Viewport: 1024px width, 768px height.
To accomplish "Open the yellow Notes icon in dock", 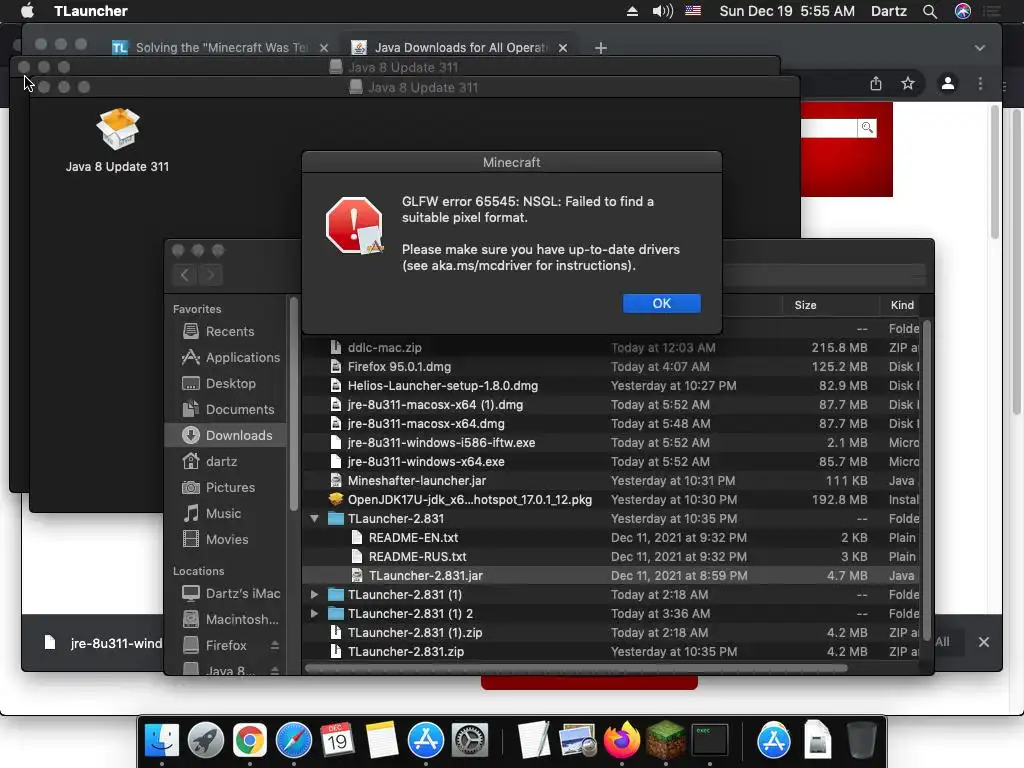I will 381,741.
